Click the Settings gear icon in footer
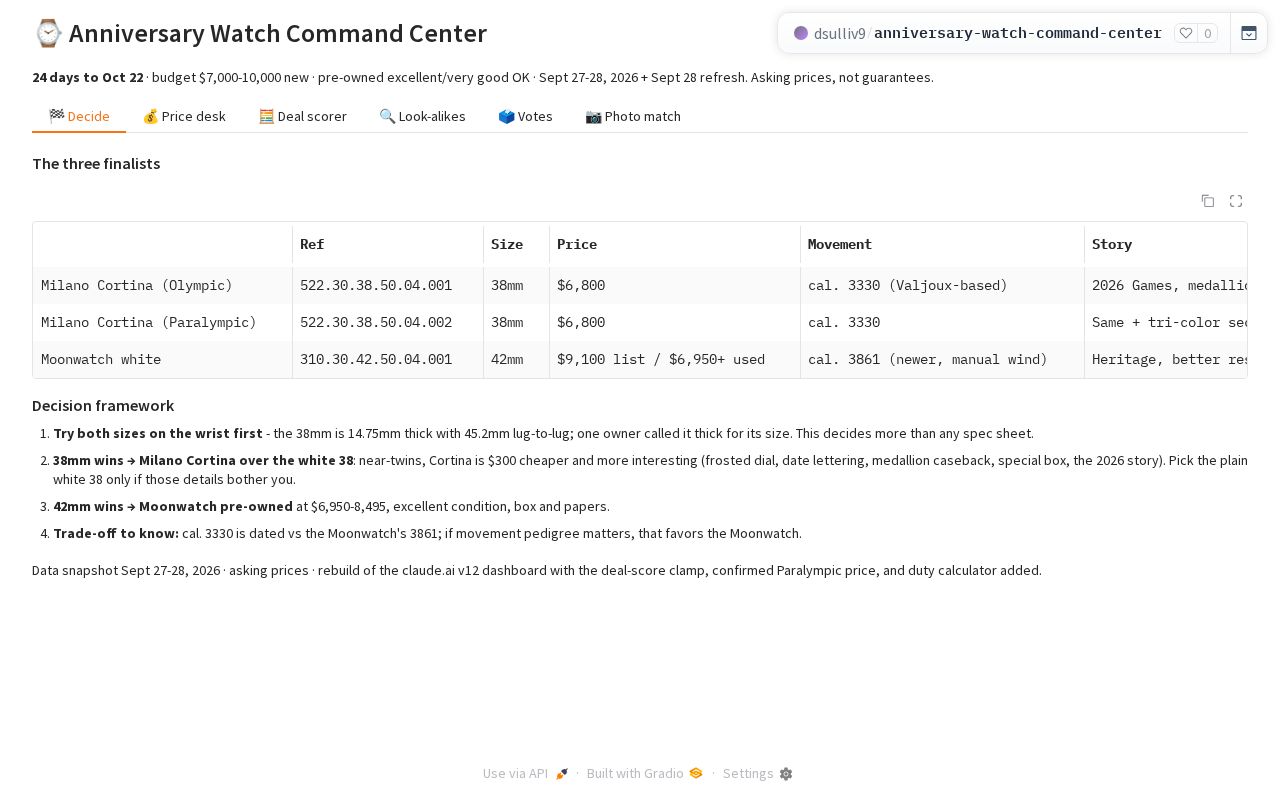This screenshot has height=800, width=1280. [x=786, y=774]
